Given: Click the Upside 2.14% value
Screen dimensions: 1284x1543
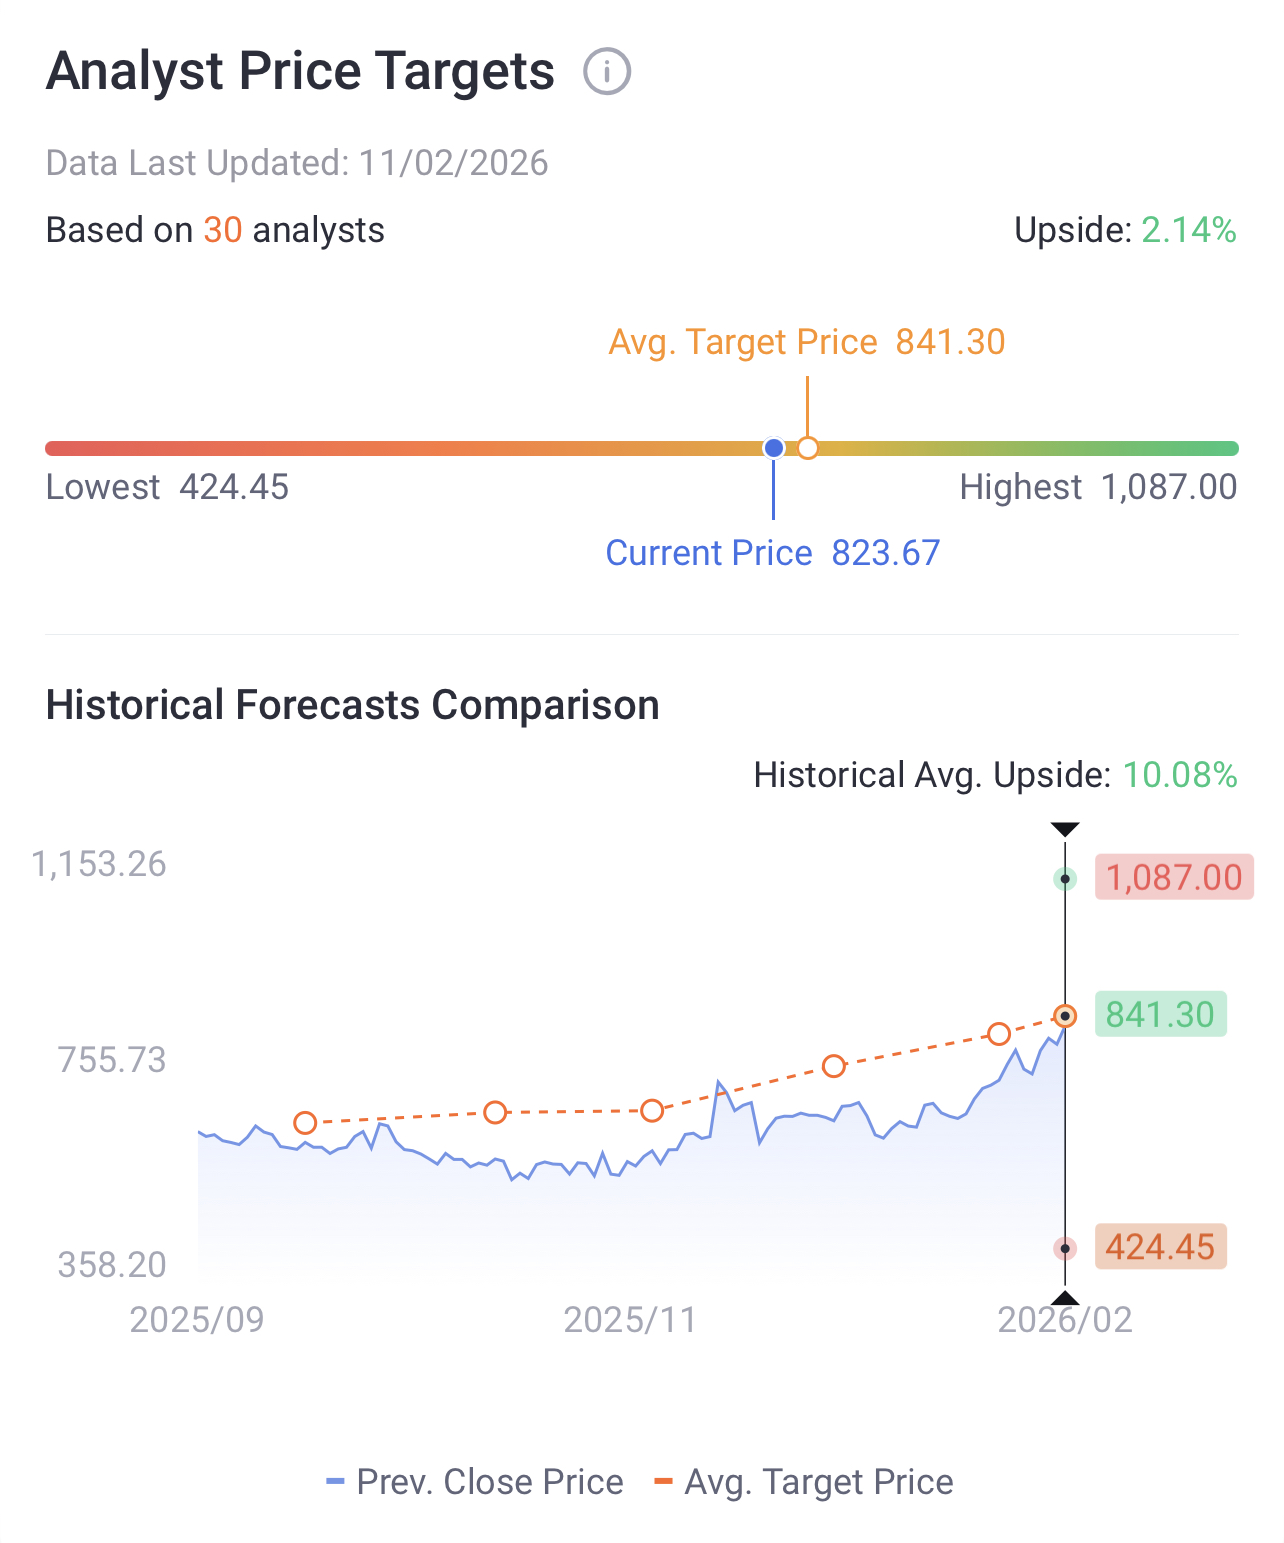Looking at the screenshot, I should pos(1188,230).
